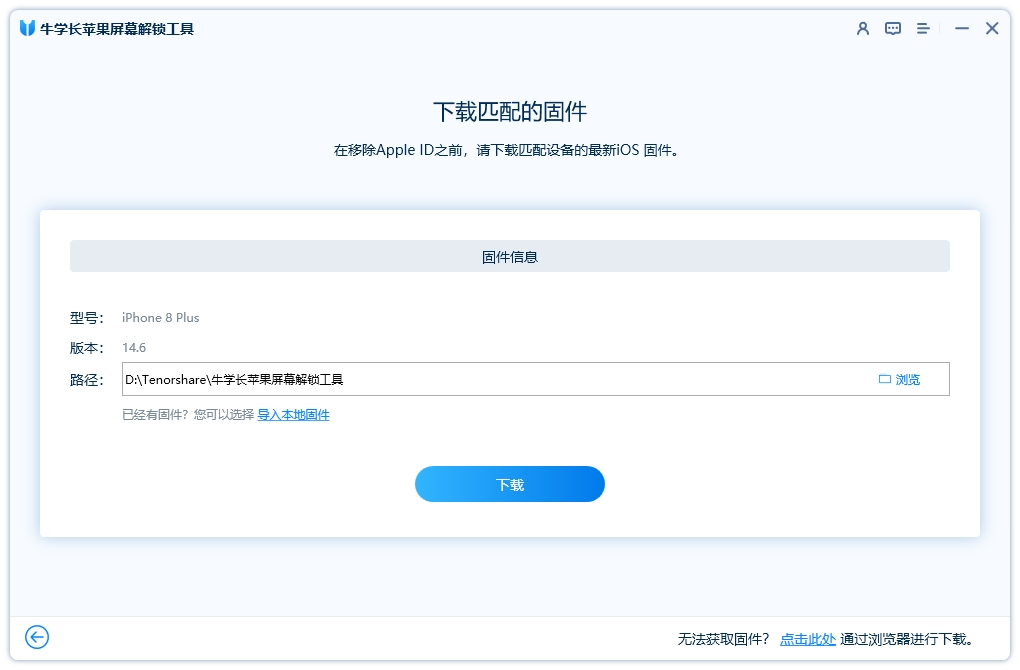Close the unlock tool window
Viewport: 1020px width, 670px height.
click(x=991, y=29)
